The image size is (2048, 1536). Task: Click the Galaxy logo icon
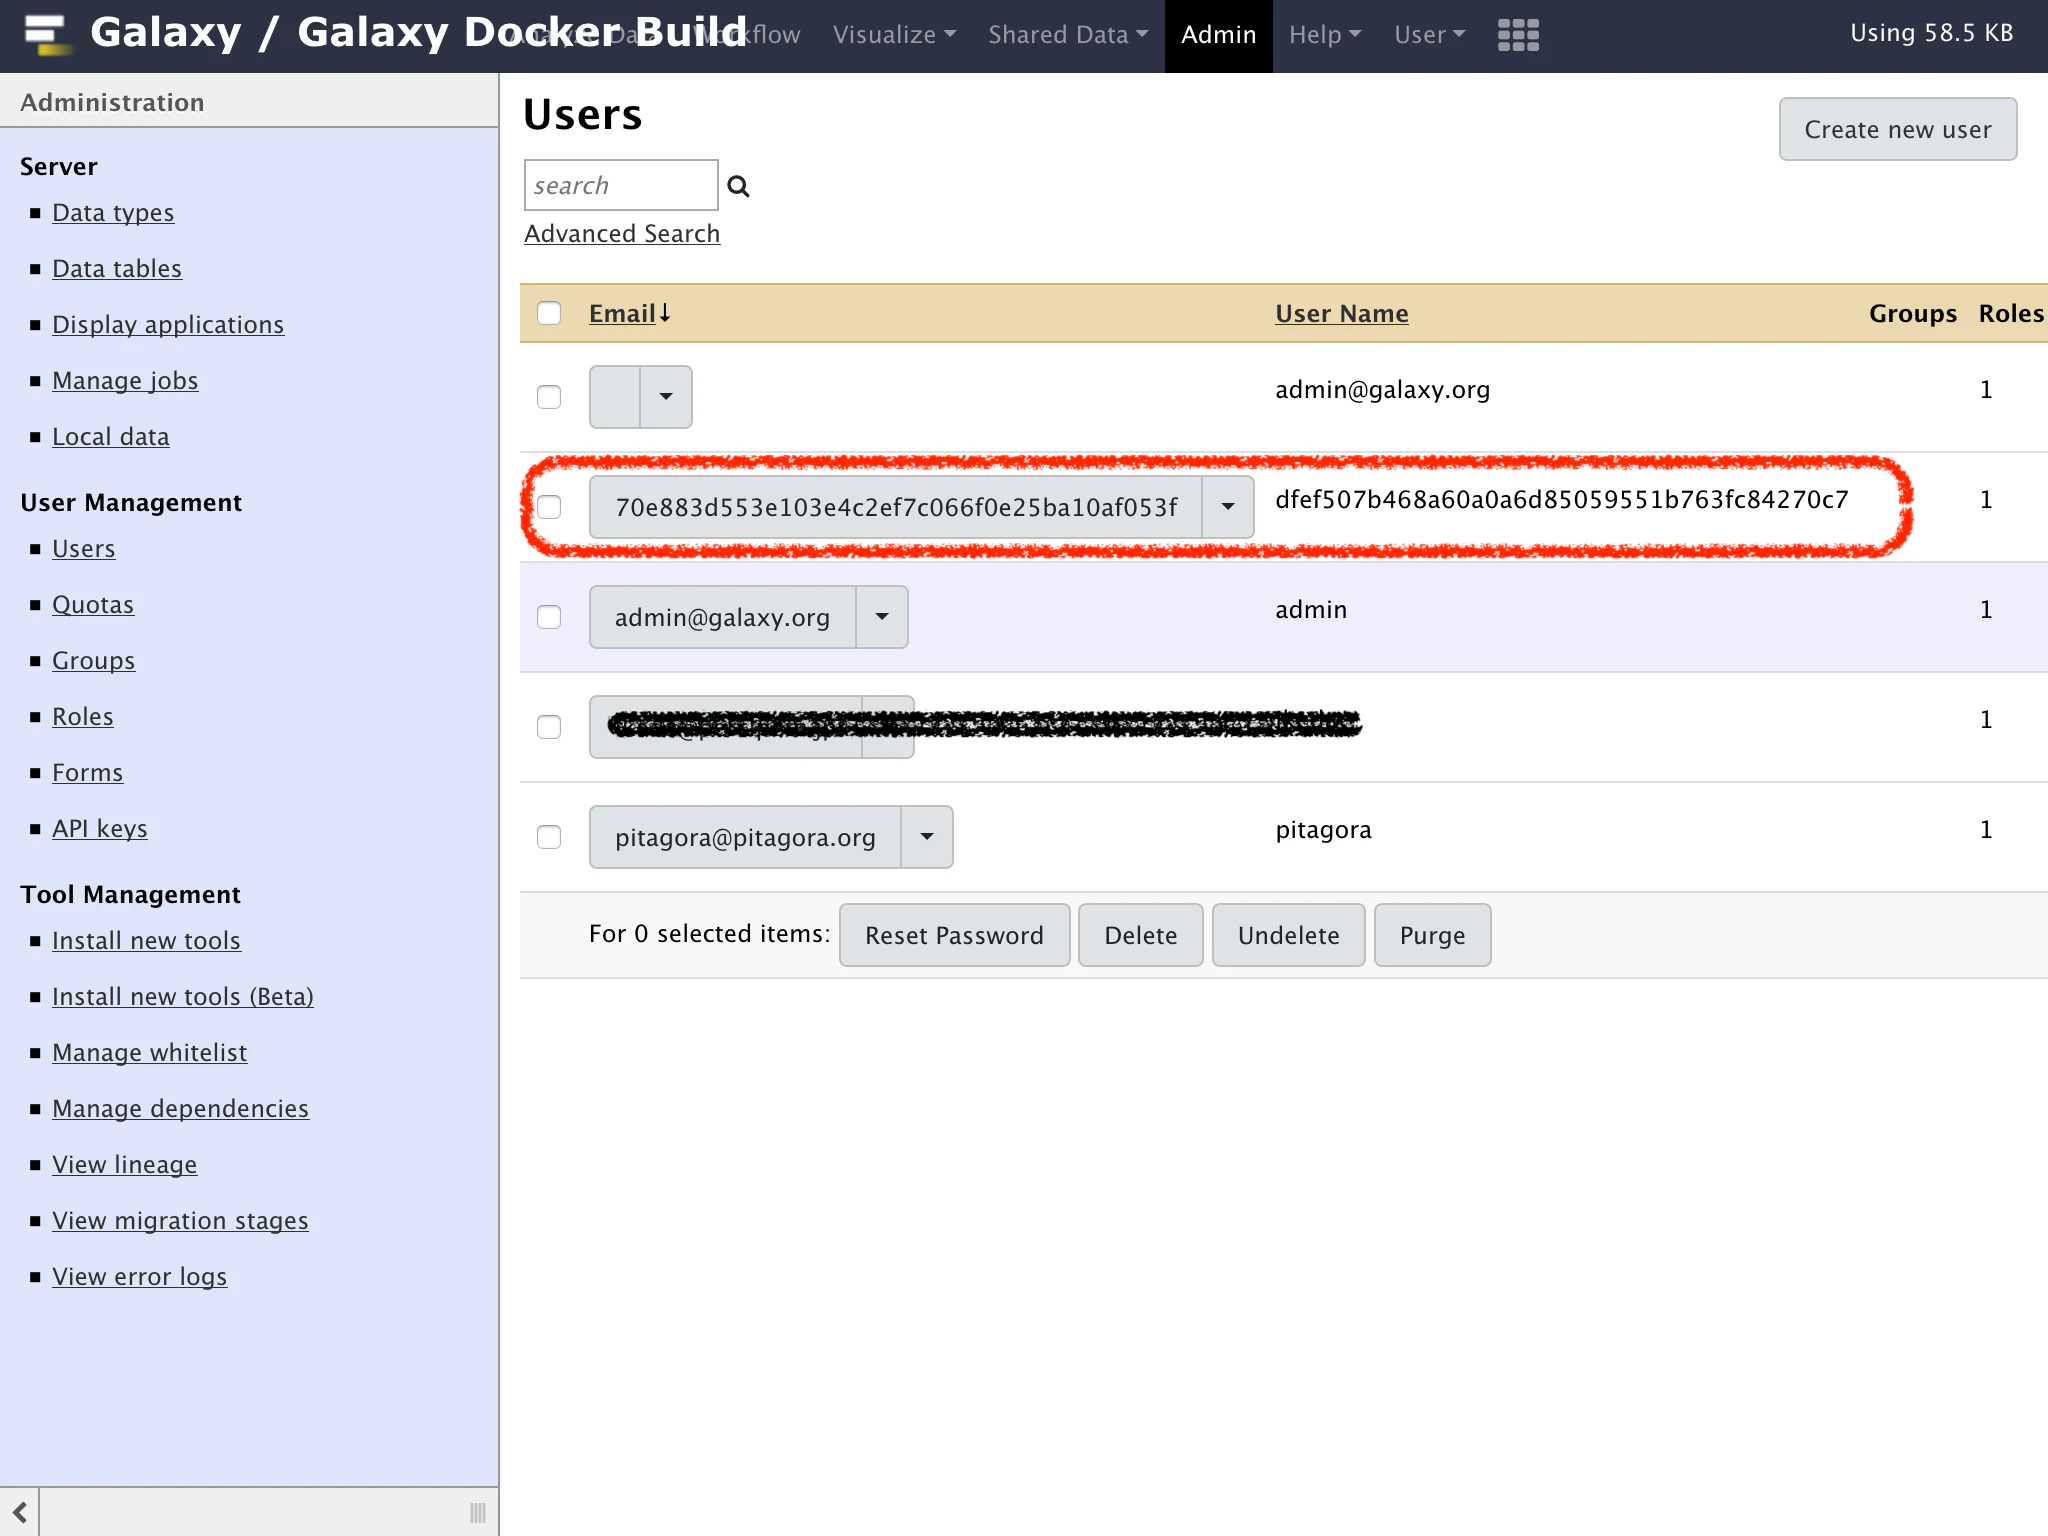point(47,35)
